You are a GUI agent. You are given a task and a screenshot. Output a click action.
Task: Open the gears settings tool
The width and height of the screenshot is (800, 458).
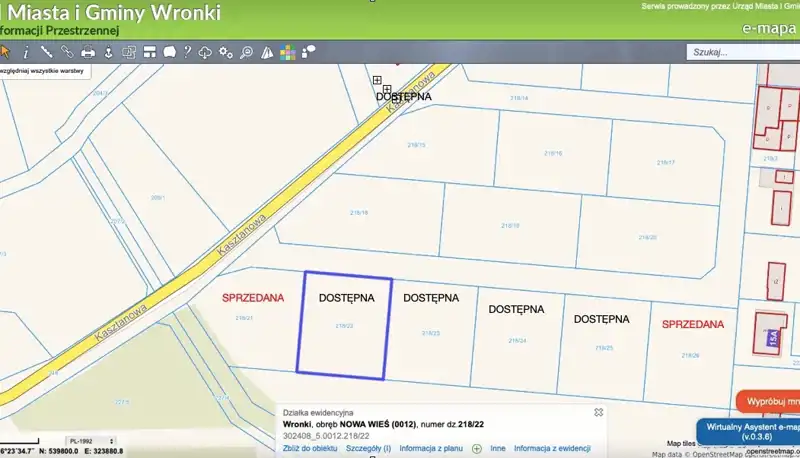[226, 52]
